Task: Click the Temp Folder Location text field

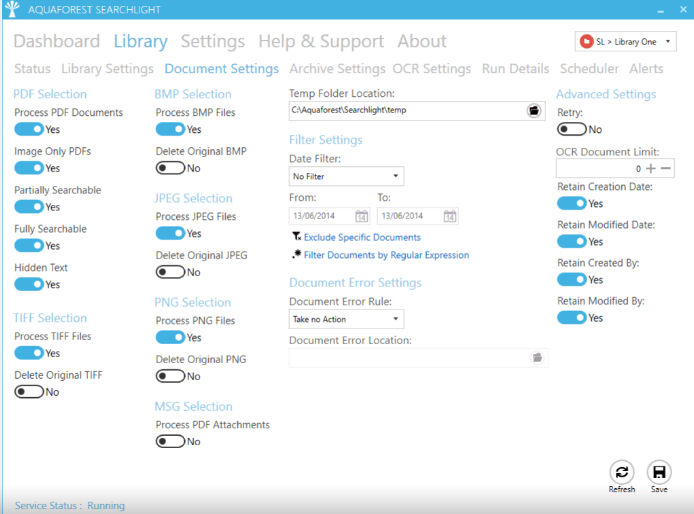Action: (x=405, y=110)
